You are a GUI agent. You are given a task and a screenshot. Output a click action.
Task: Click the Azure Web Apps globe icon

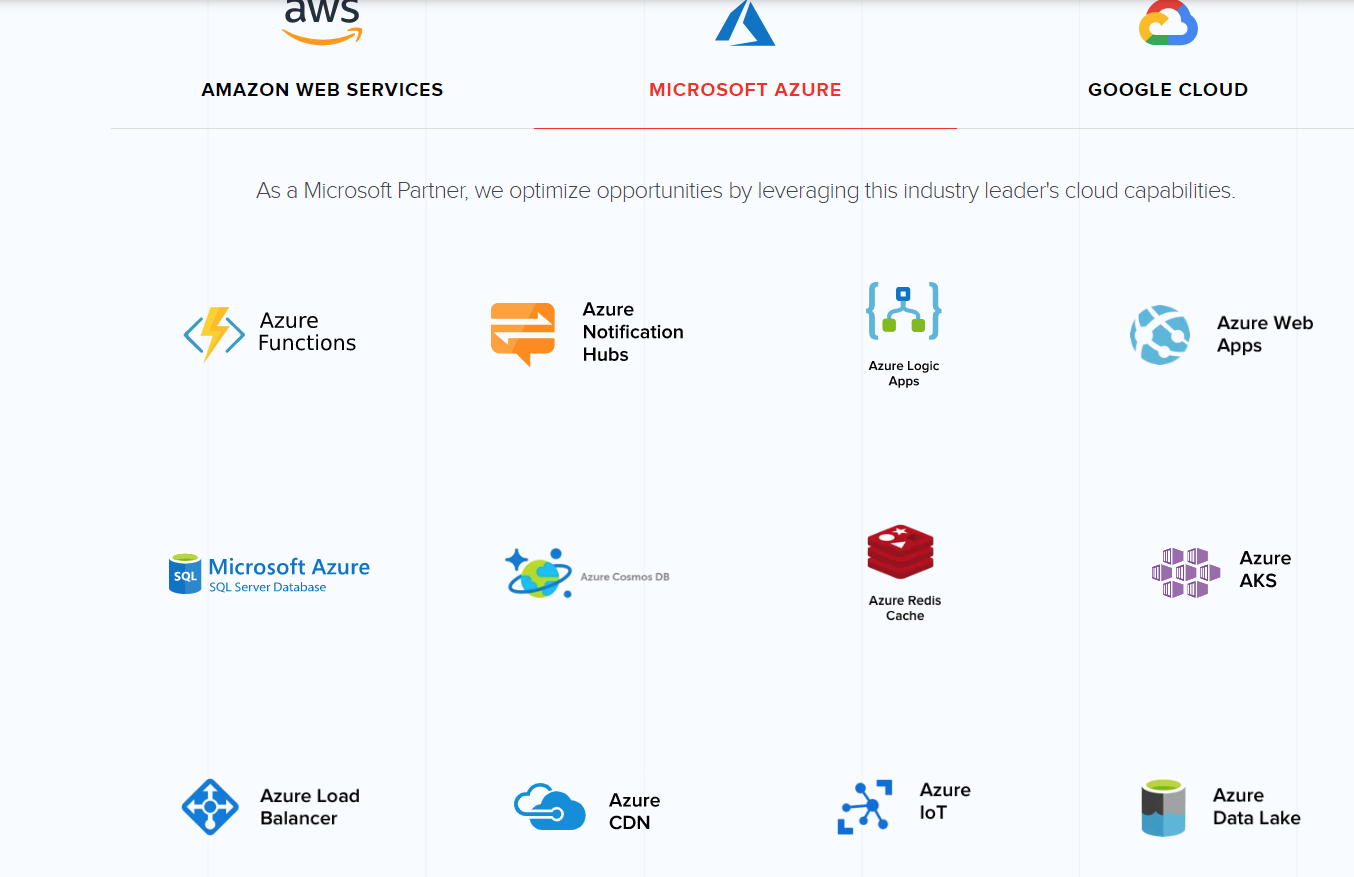coord(1160,335)
